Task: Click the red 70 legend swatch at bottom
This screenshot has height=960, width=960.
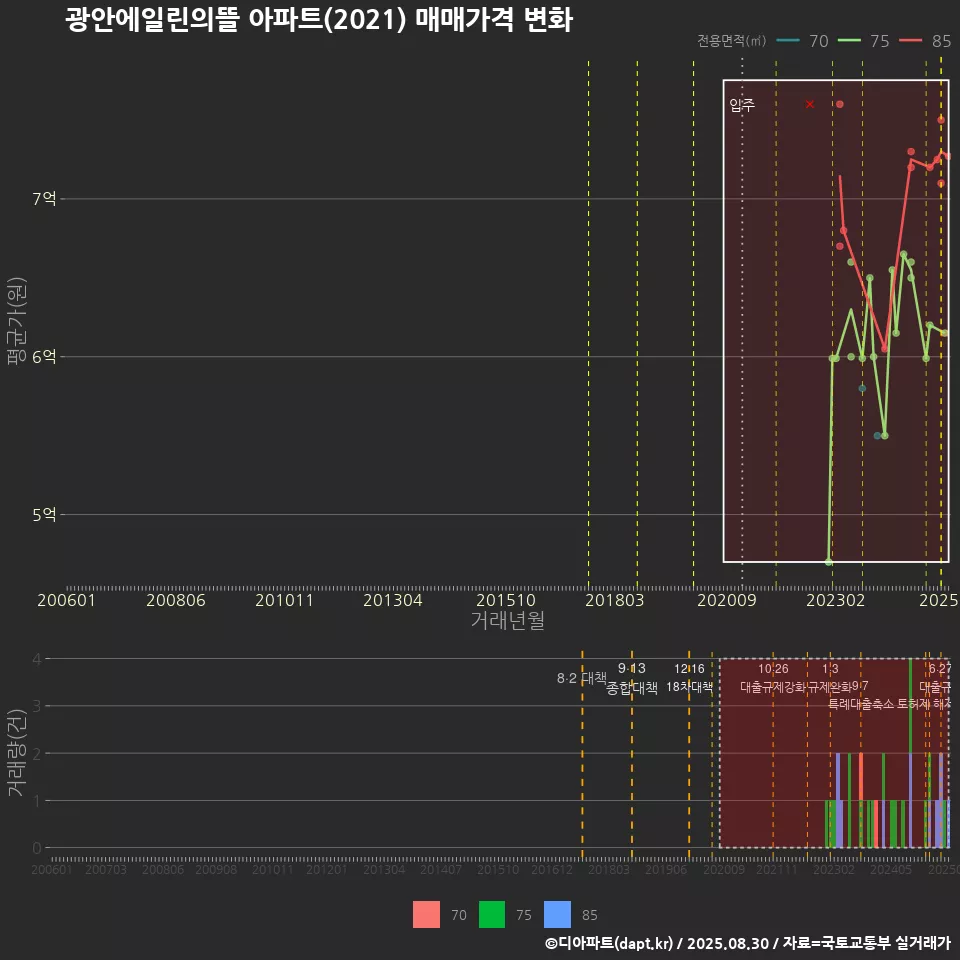Action: [426, 915]
